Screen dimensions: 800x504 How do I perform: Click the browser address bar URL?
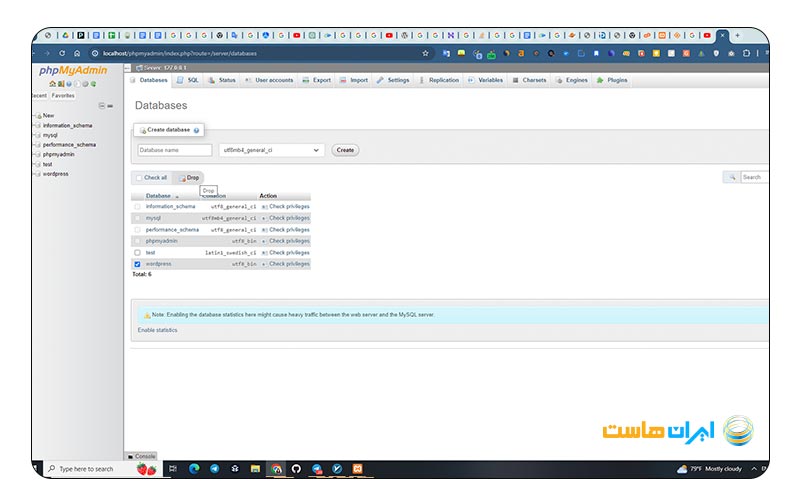coord(180,53)
